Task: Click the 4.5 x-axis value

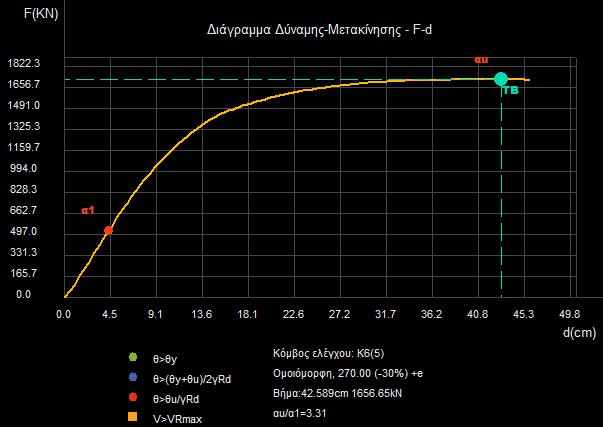Action: point(110,314)
